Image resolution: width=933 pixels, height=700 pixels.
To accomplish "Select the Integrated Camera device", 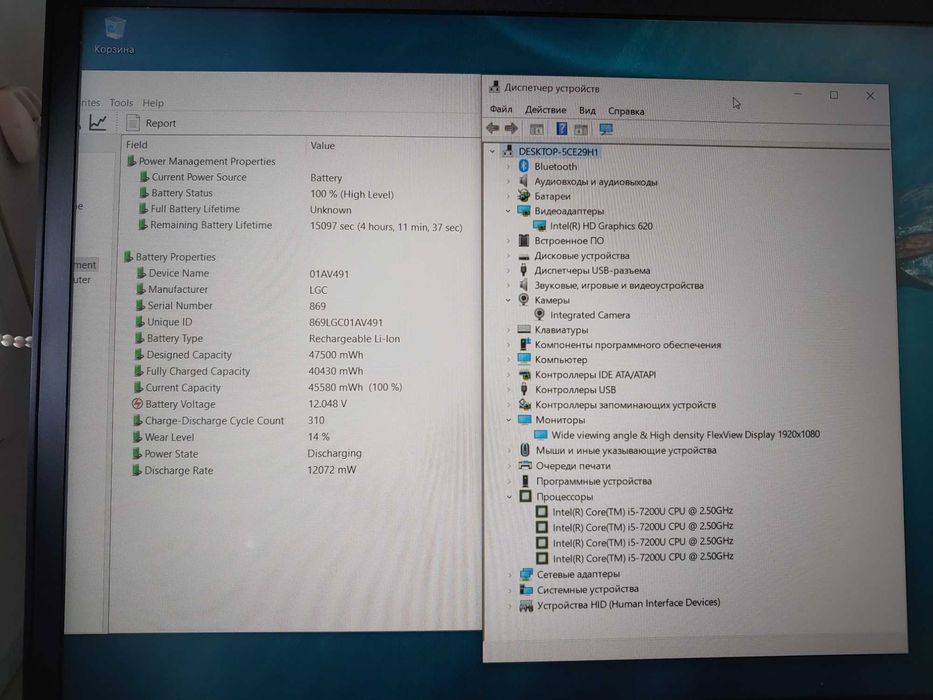I will [x=590, y=315].
